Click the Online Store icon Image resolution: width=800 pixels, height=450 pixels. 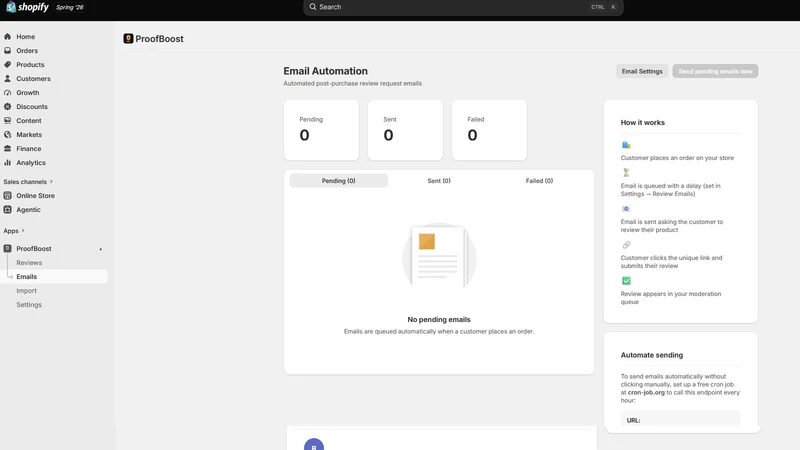tap(8, 196)
